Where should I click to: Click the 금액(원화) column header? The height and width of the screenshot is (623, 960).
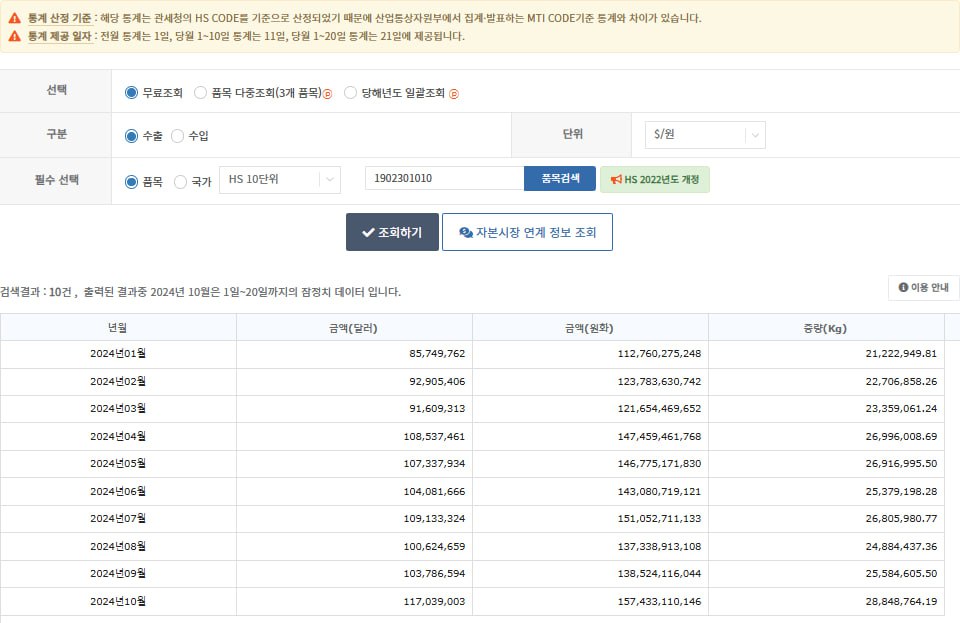[590, 327]
